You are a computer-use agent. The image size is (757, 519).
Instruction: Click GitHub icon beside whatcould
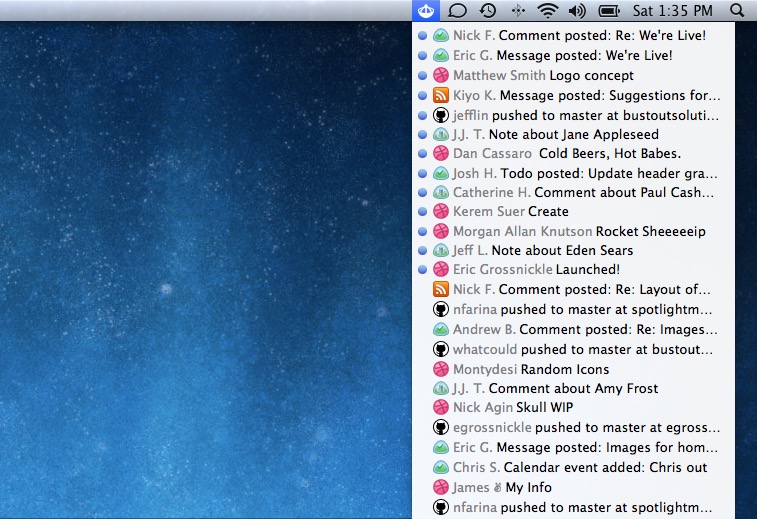[x=440, y=349]
